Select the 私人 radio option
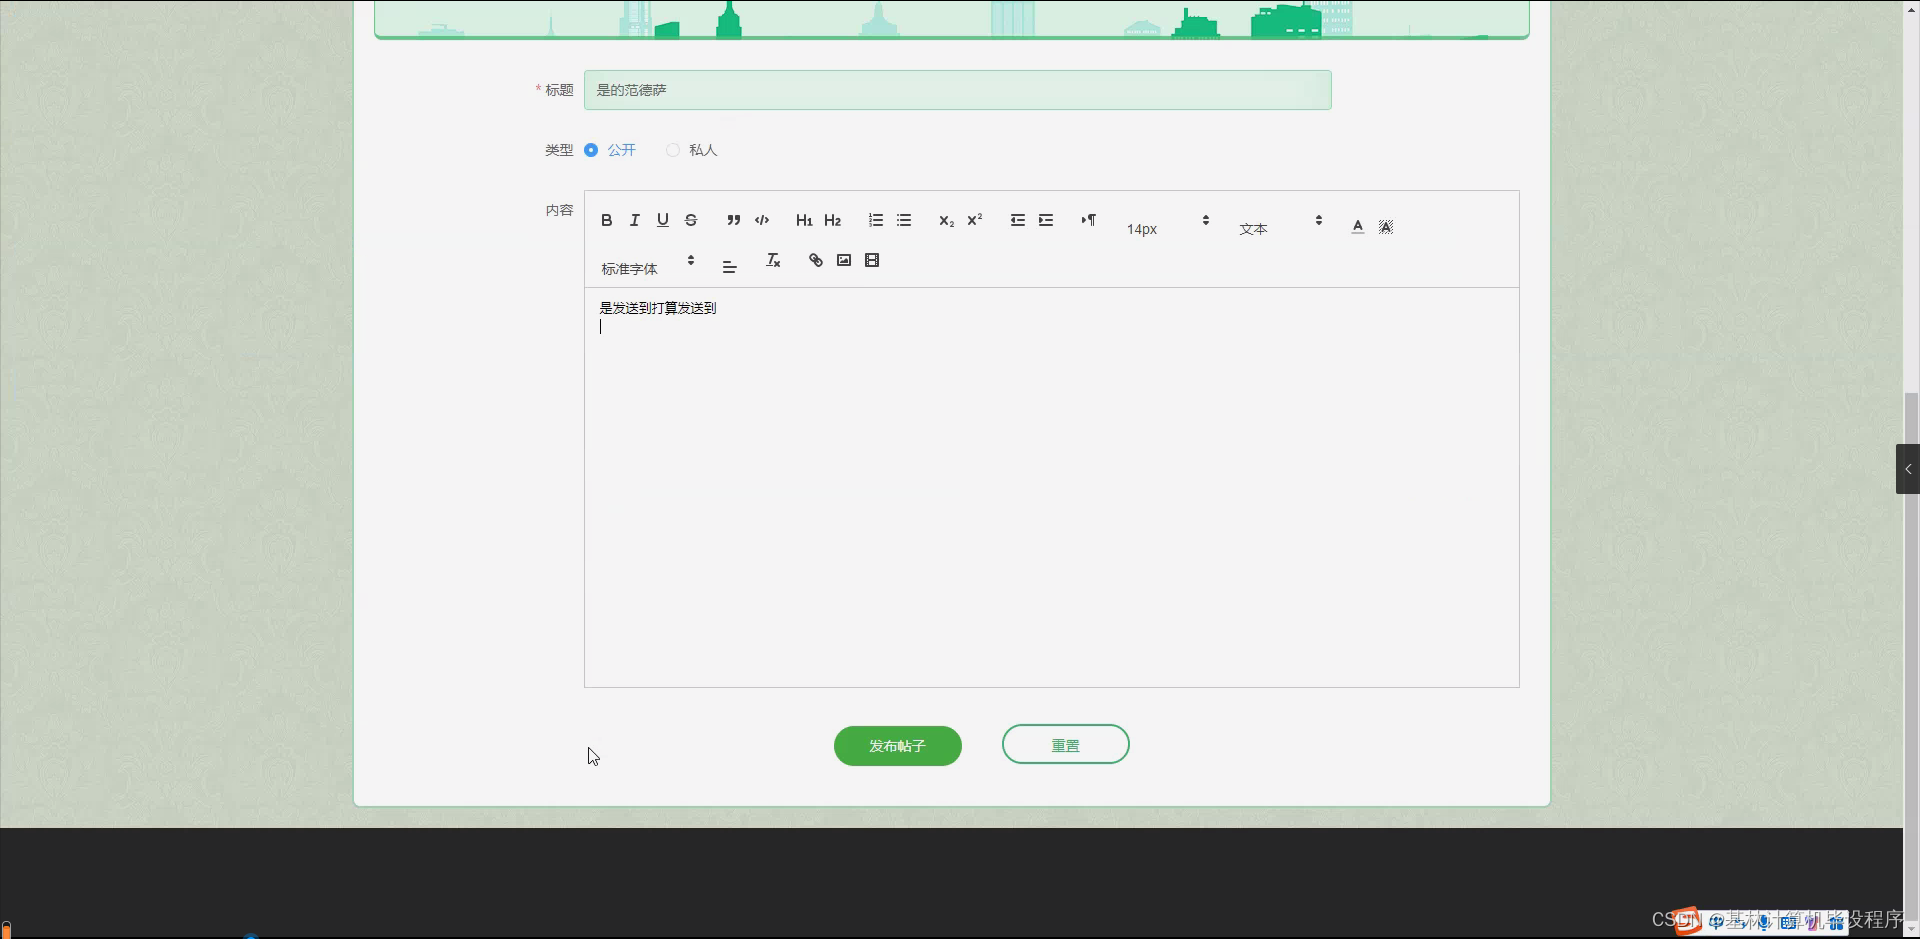Image resolution: width=1920 pixels, height=939 pixels. click(692, 150)
